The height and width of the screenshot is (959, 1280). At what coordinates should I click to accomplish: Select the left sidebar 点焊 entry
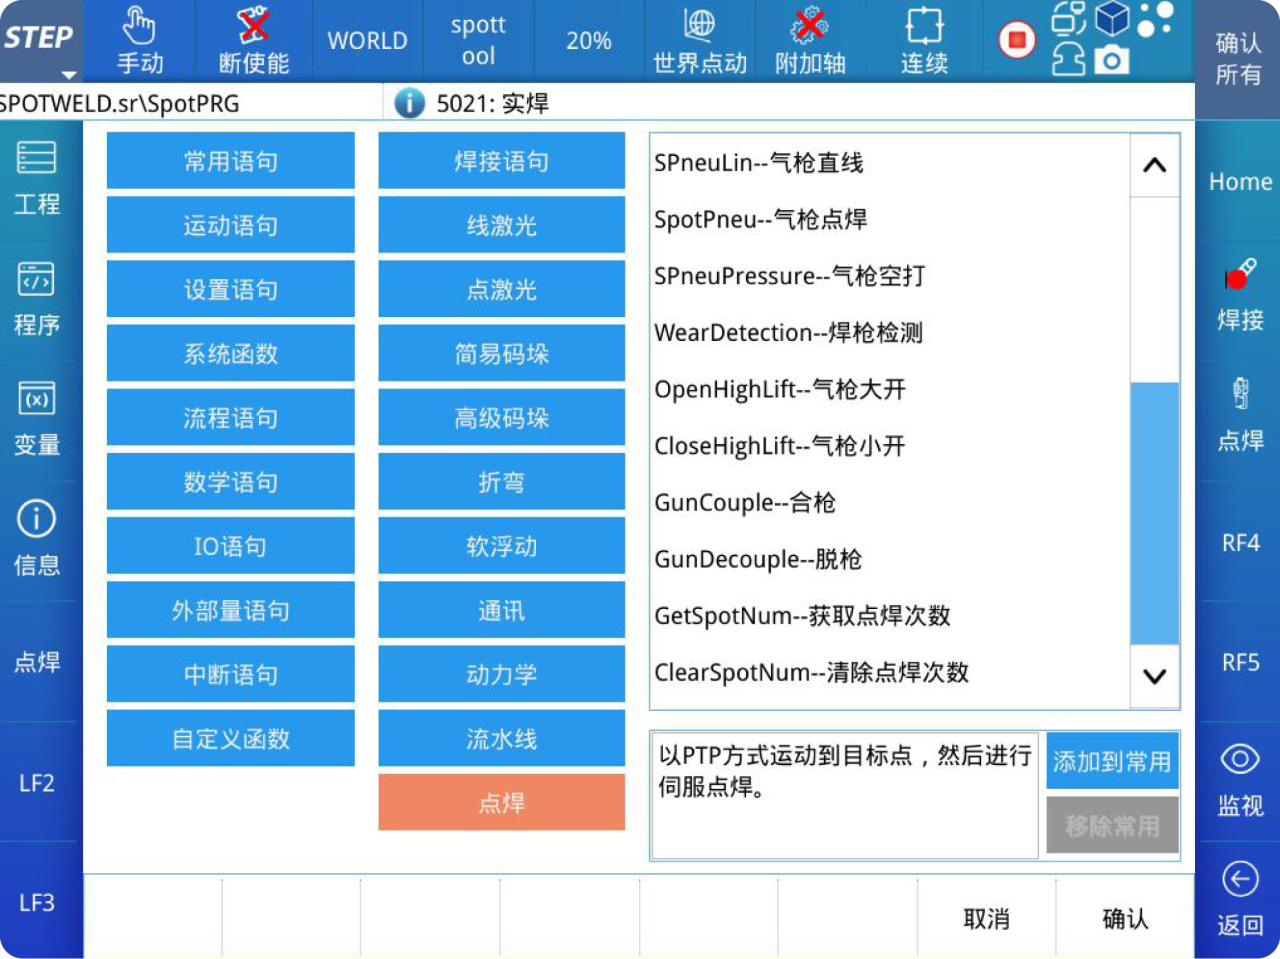pos(37,661)
